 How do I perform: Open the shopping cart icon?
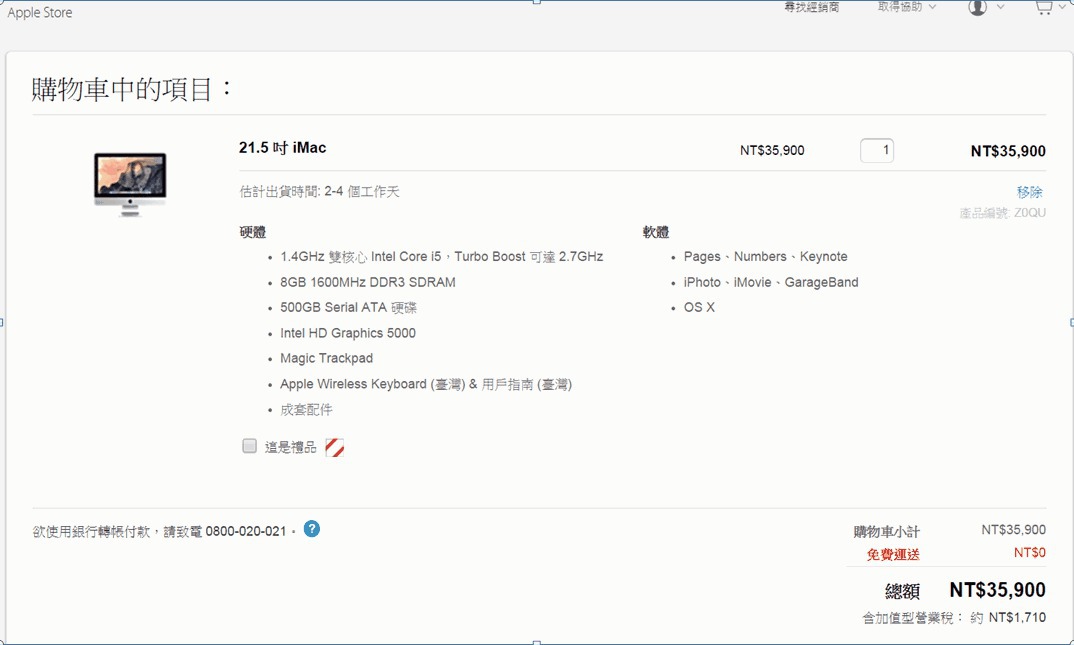pos(1043,8)
